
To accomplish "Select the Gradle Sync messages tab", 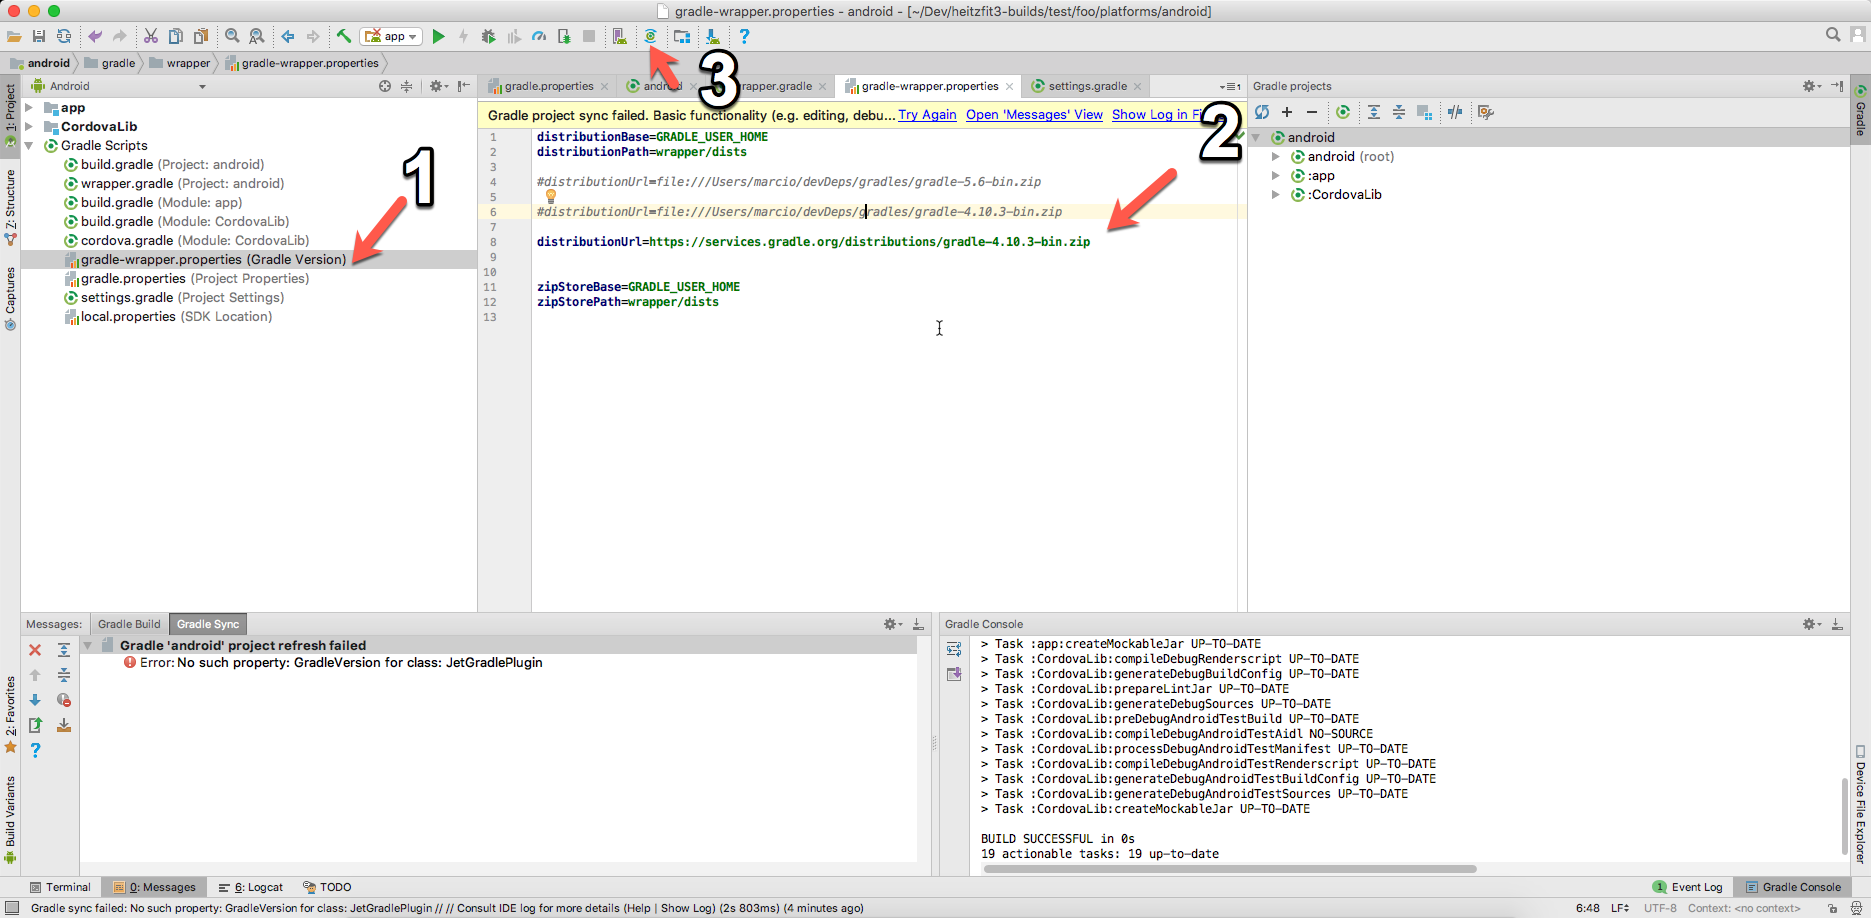I will tap(208, 624).
